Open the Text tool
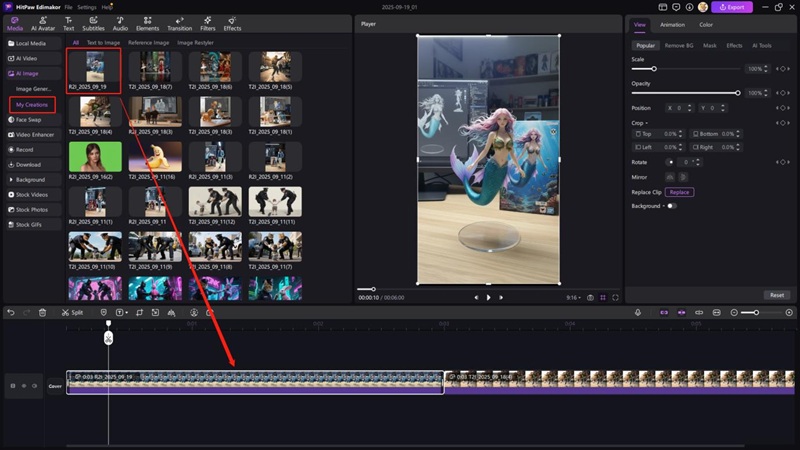This screenshot has height=450, width=800. (68, 24)
